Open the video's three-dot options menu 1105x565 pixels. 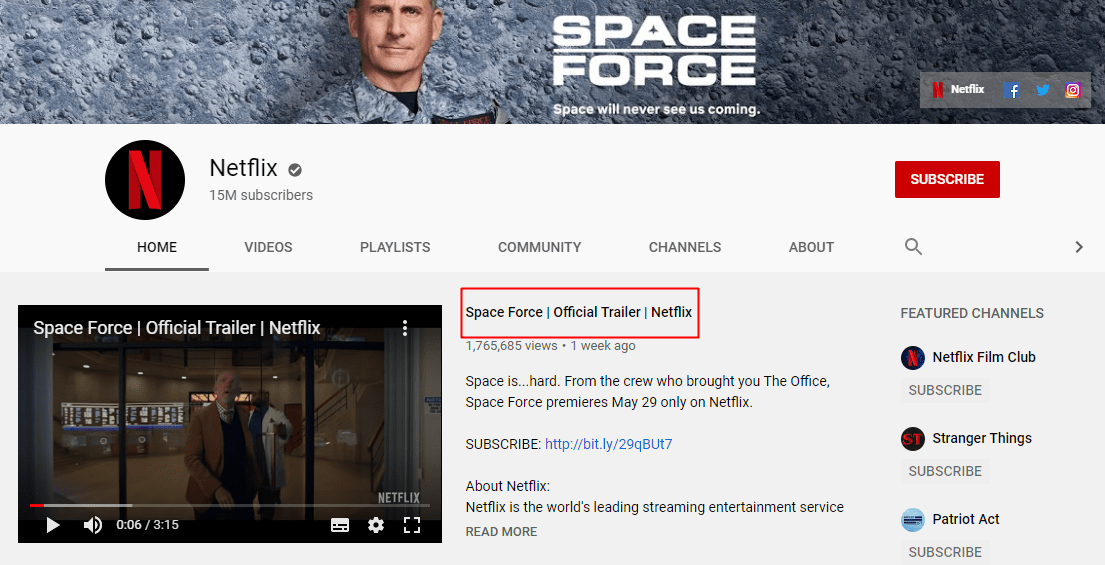405,328
